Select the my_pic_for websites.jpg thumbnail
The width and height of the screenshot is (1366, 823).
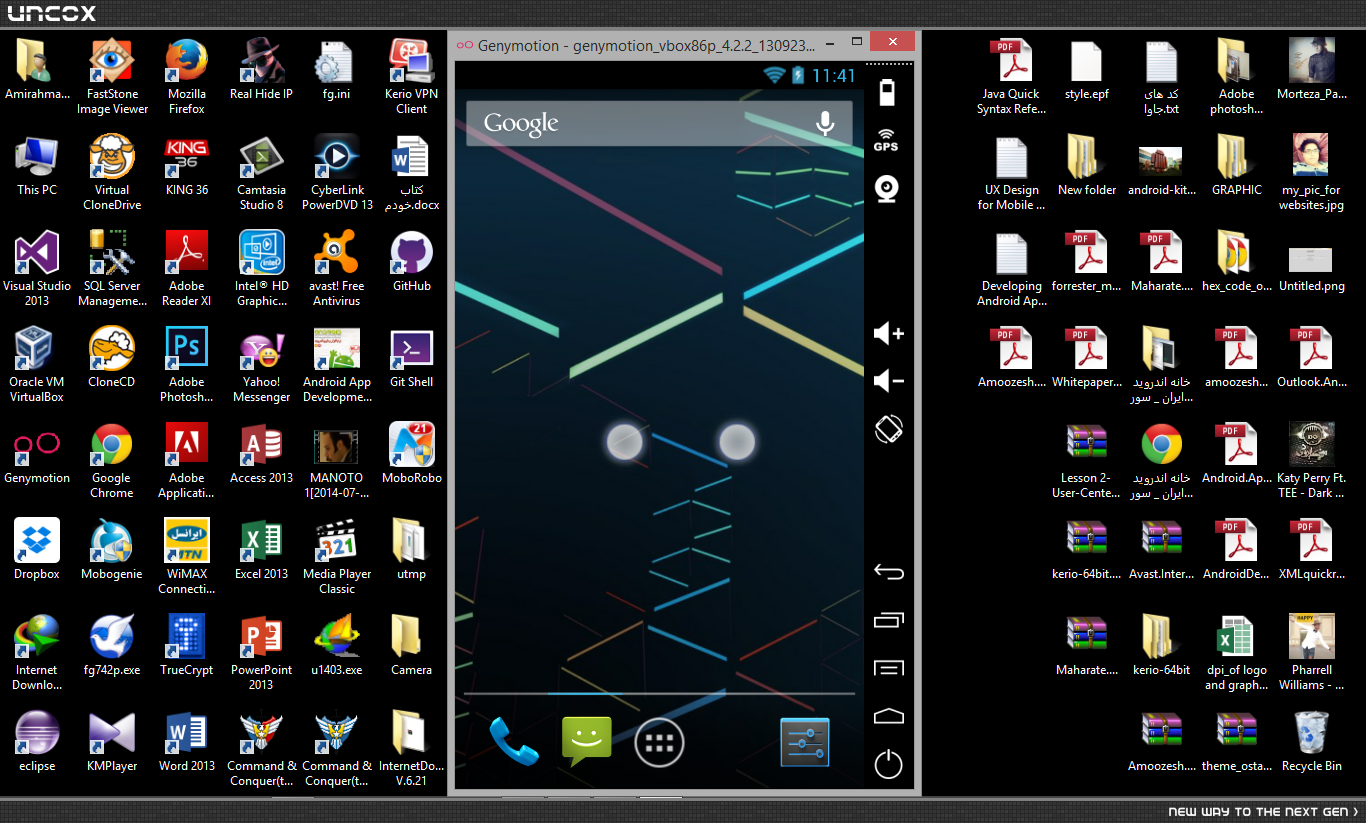1312,173
